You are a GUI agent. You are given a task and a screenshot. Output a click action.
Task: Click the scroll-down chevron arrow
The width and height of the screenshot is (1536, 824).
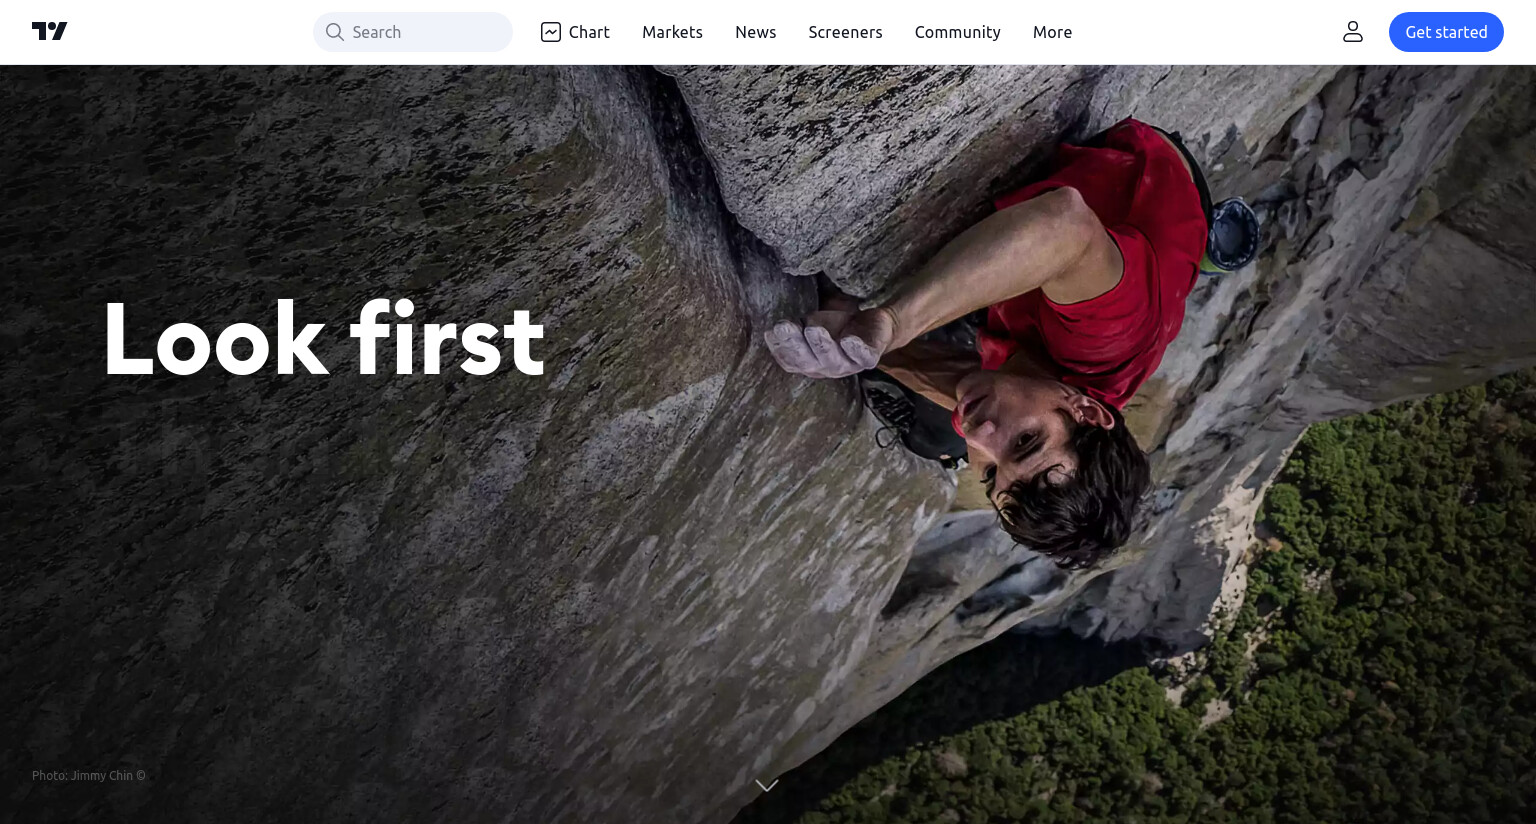(767, 786)
